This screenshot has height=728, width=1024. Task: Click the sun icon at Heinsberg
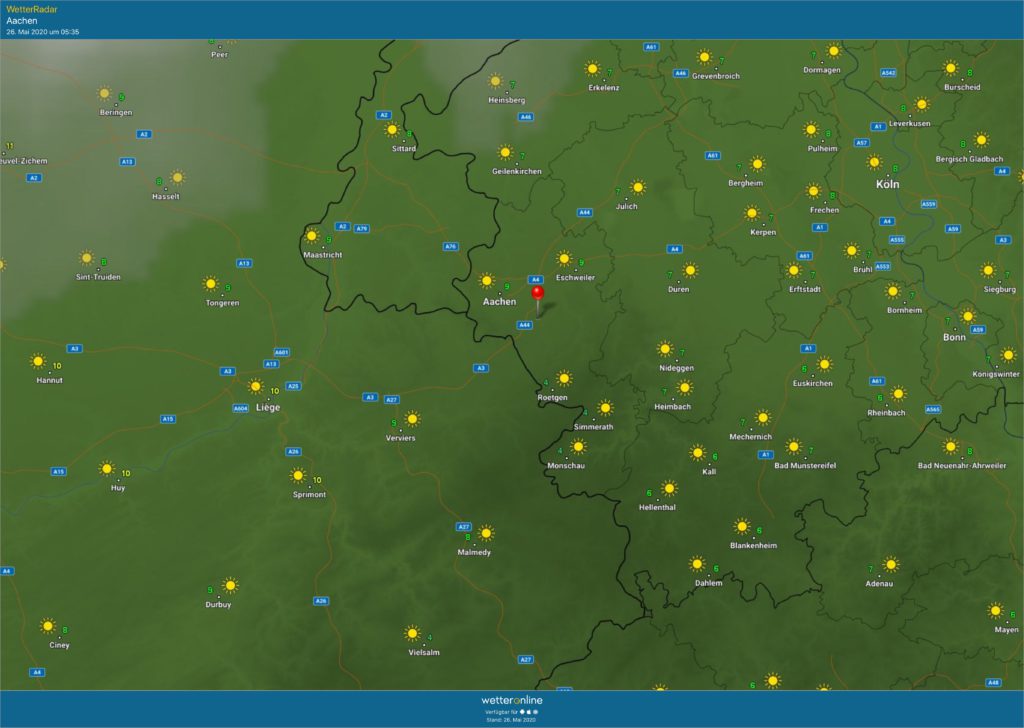pos(496,81)
